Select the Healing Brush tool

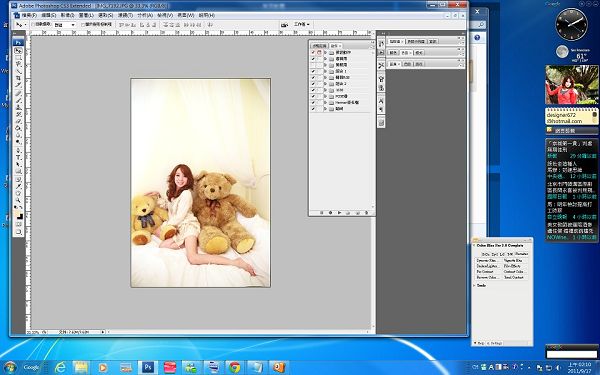coord(18,93)
